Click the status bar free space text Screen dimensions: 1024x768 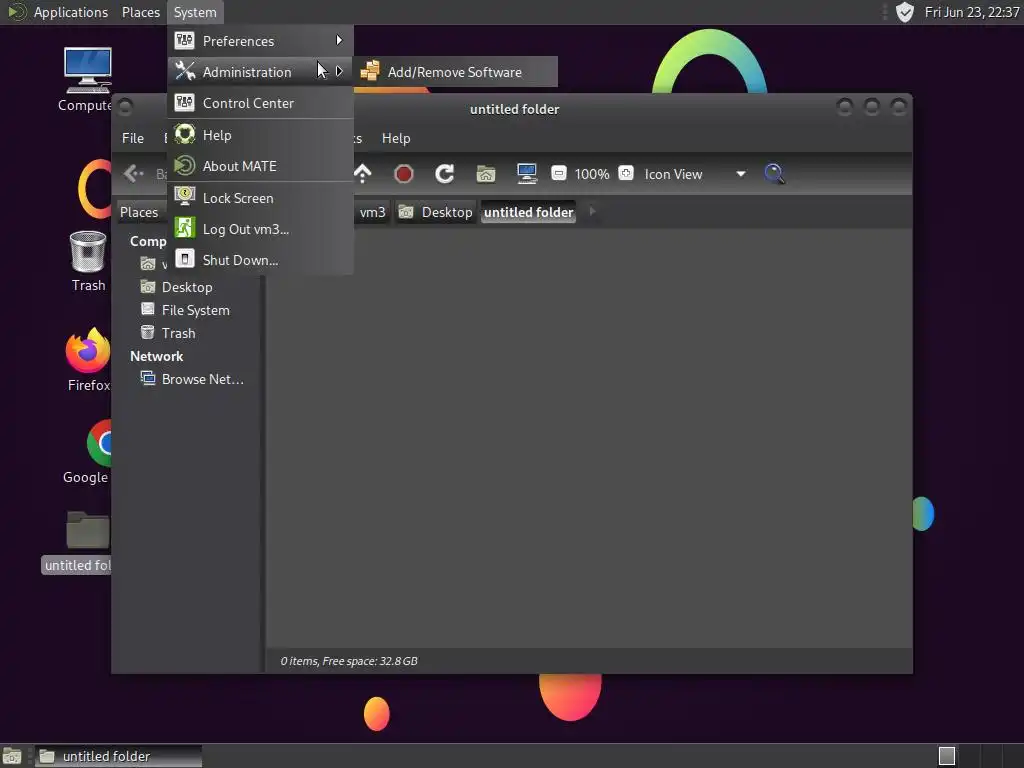tap(349, 661)
